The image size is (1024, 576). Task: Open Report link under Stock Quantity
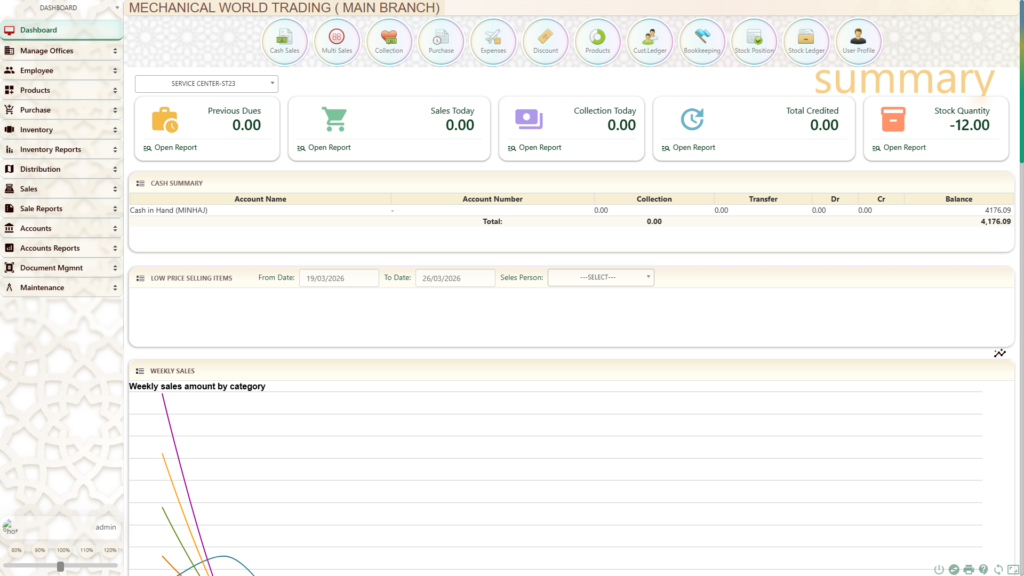tap(904, 148)
